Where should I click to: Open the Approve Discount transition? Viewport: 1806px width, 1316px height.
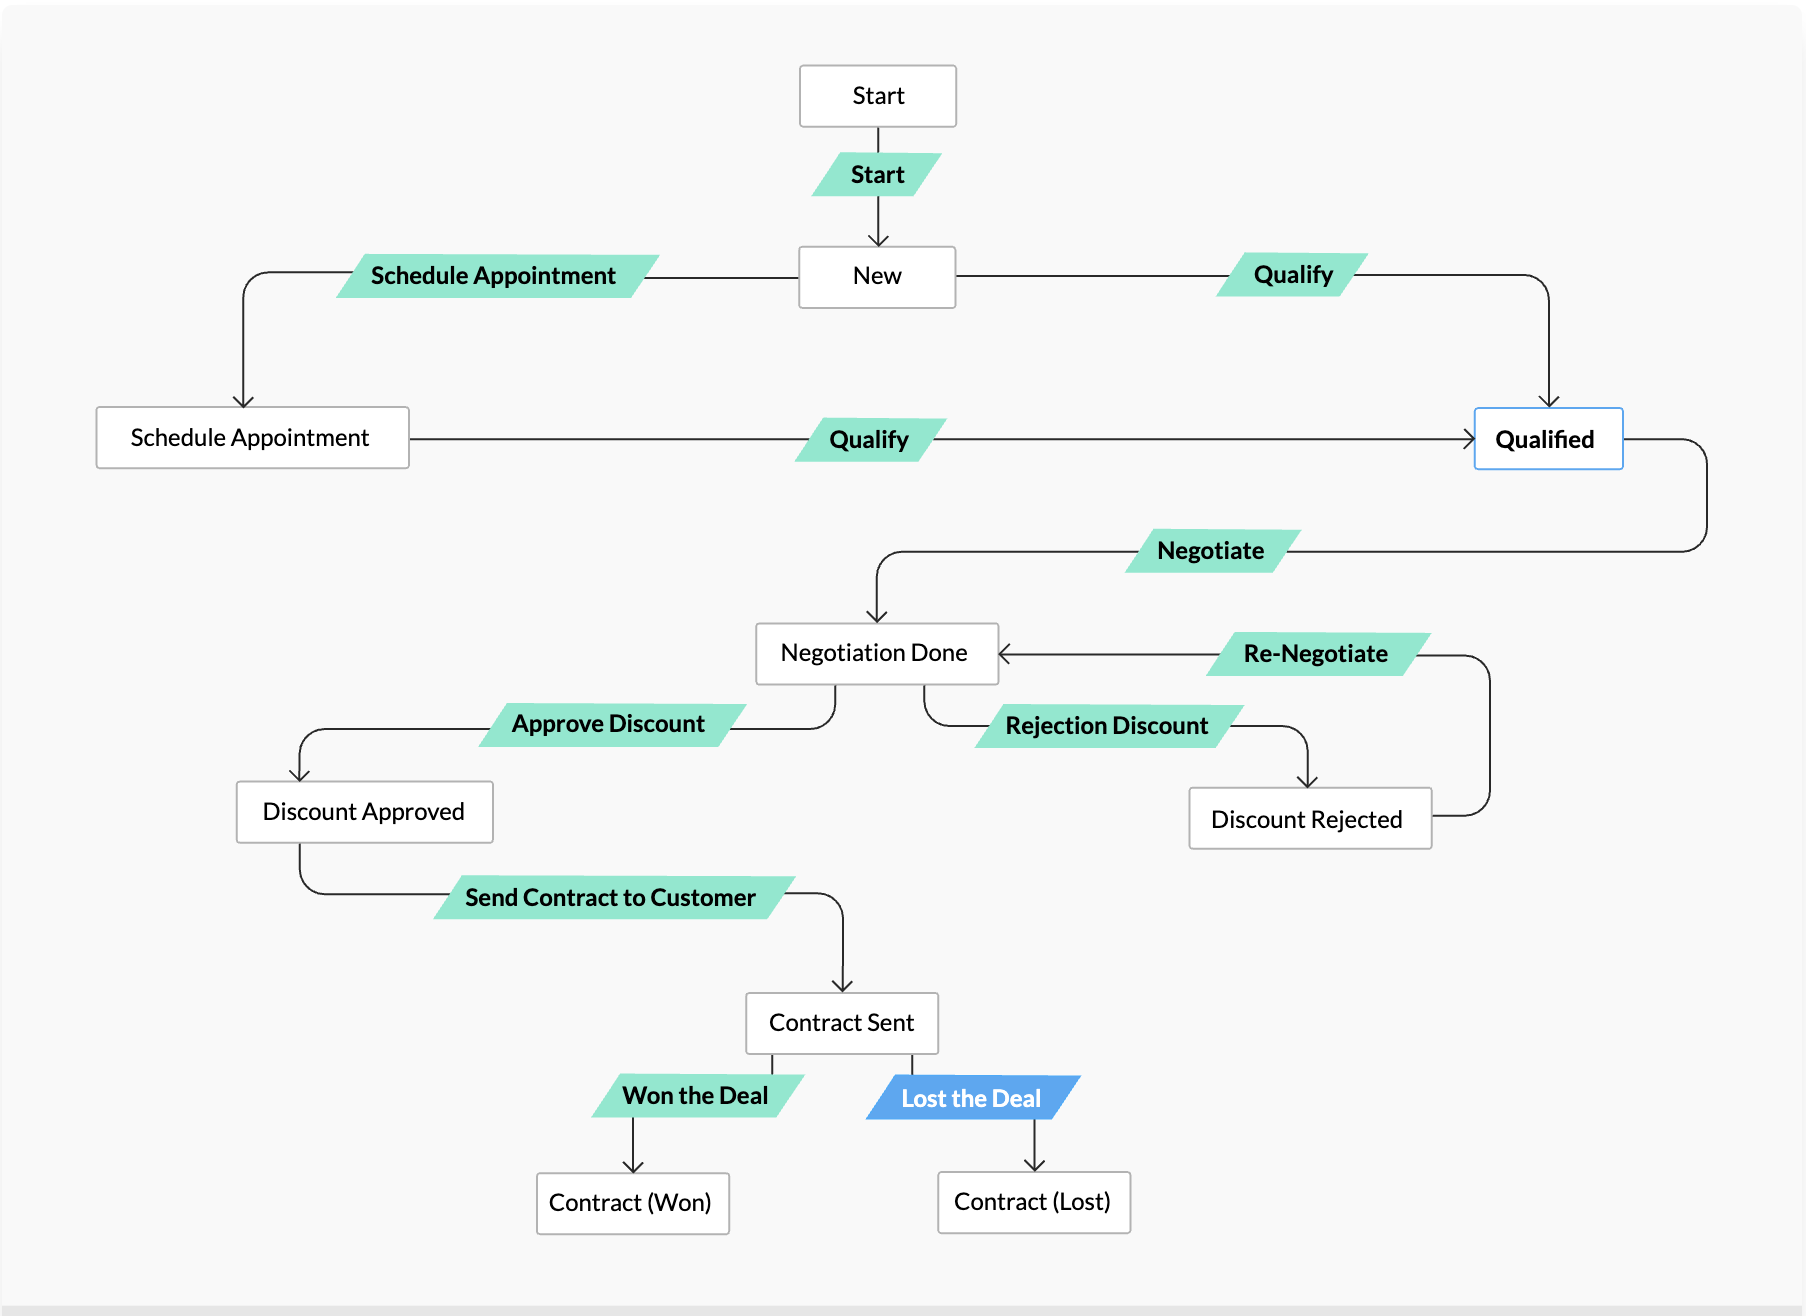(608, 724)
